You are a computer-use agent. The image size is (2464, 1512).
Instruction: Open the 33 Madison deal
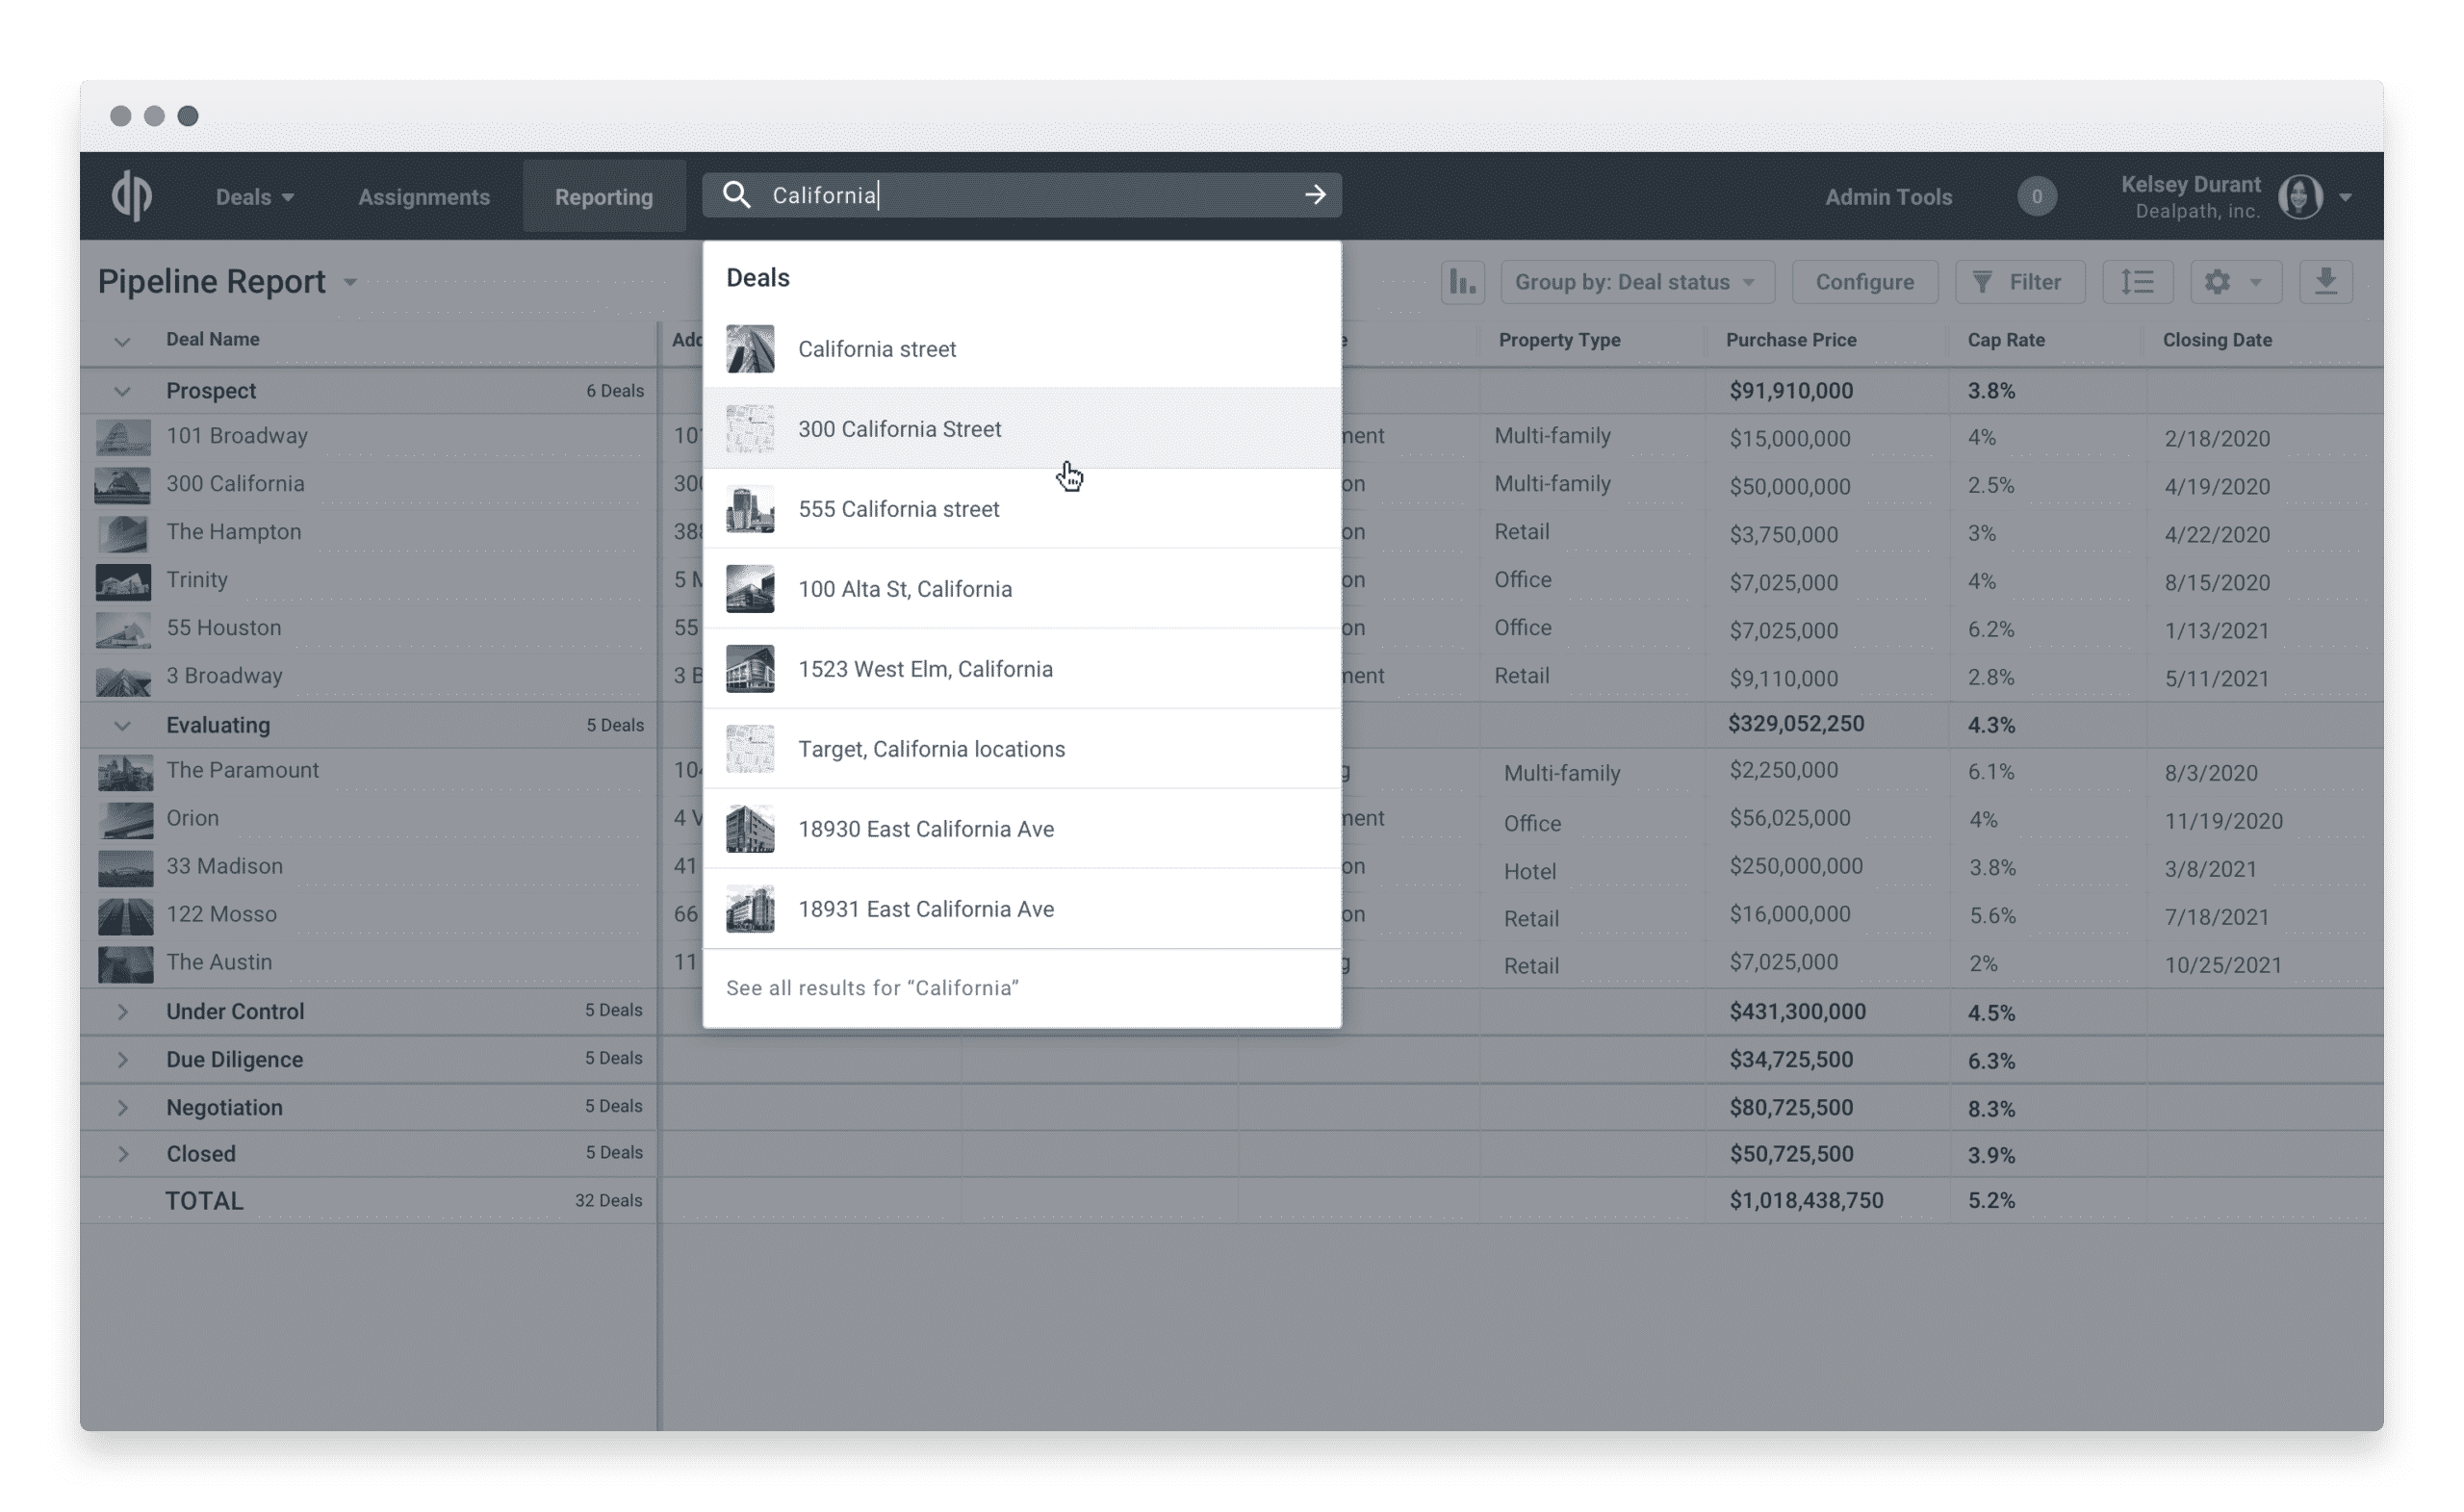click(x=224, y=866)
